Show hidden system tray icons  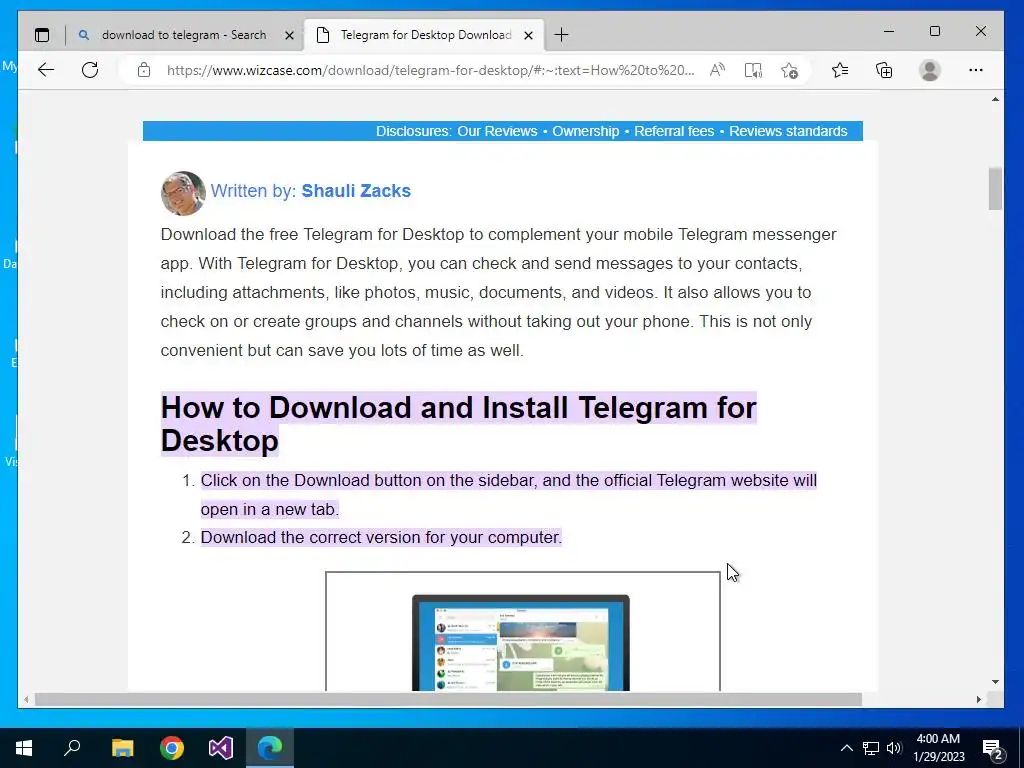(846, 748)
